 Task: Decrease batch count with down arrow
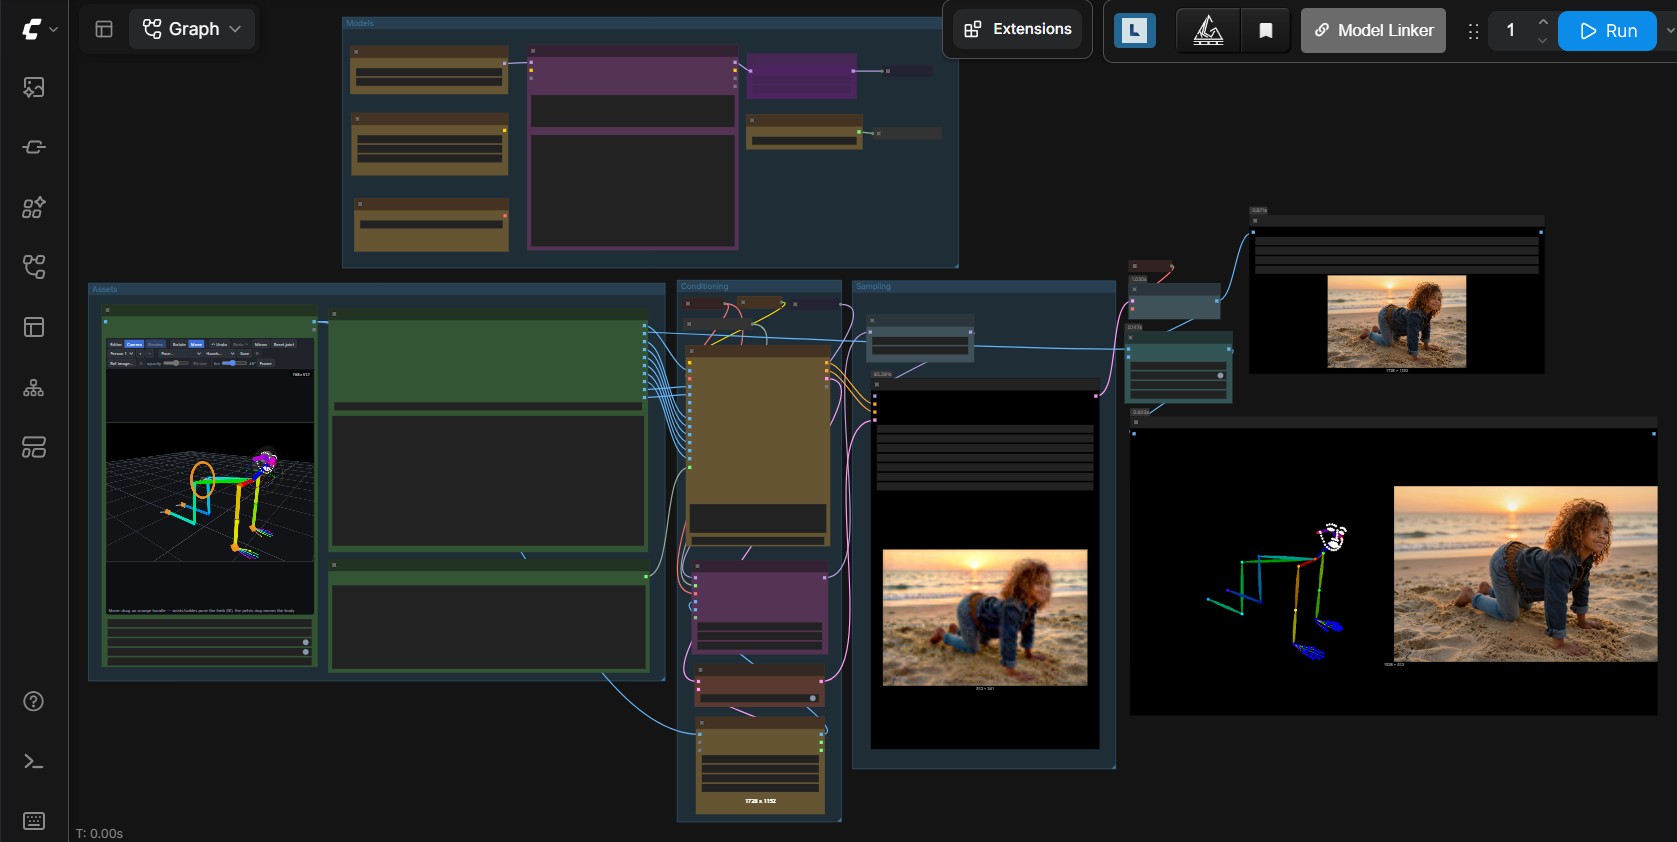pyautogui.click(x=1543, y=40)
